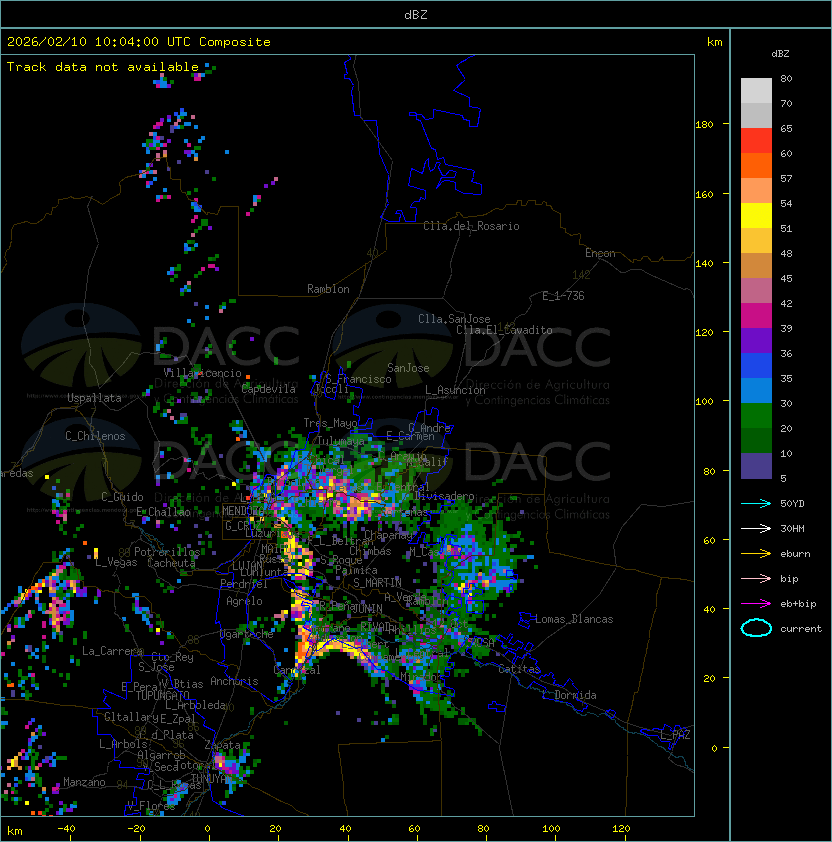Click the 'Capdevila' place label
The image size is (832, 842).
(x=269, y=389)
